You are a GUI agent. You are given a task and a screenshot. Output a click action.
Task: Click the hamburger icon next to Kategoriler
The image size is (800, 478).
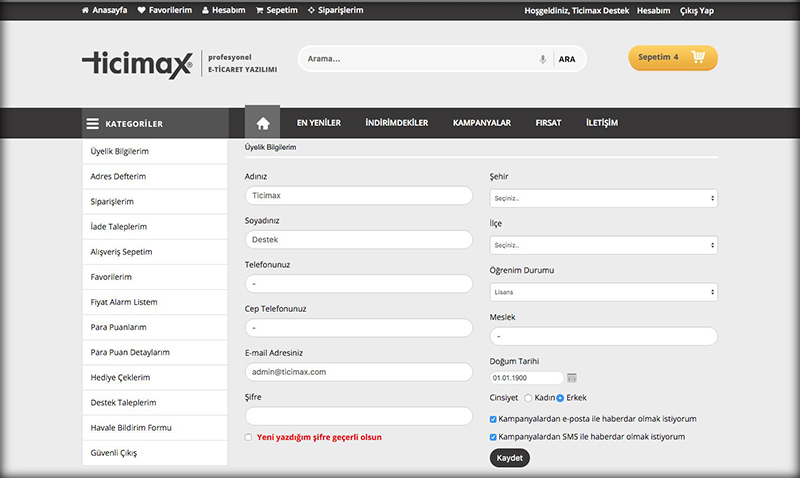(x=92, y=124)
